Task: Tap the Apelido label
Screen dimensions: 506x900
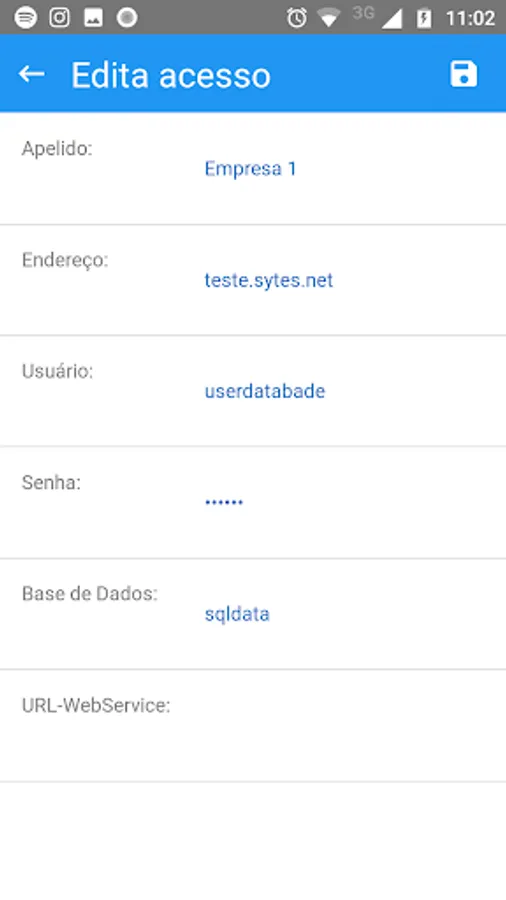Action: click(x=57, y=149)
